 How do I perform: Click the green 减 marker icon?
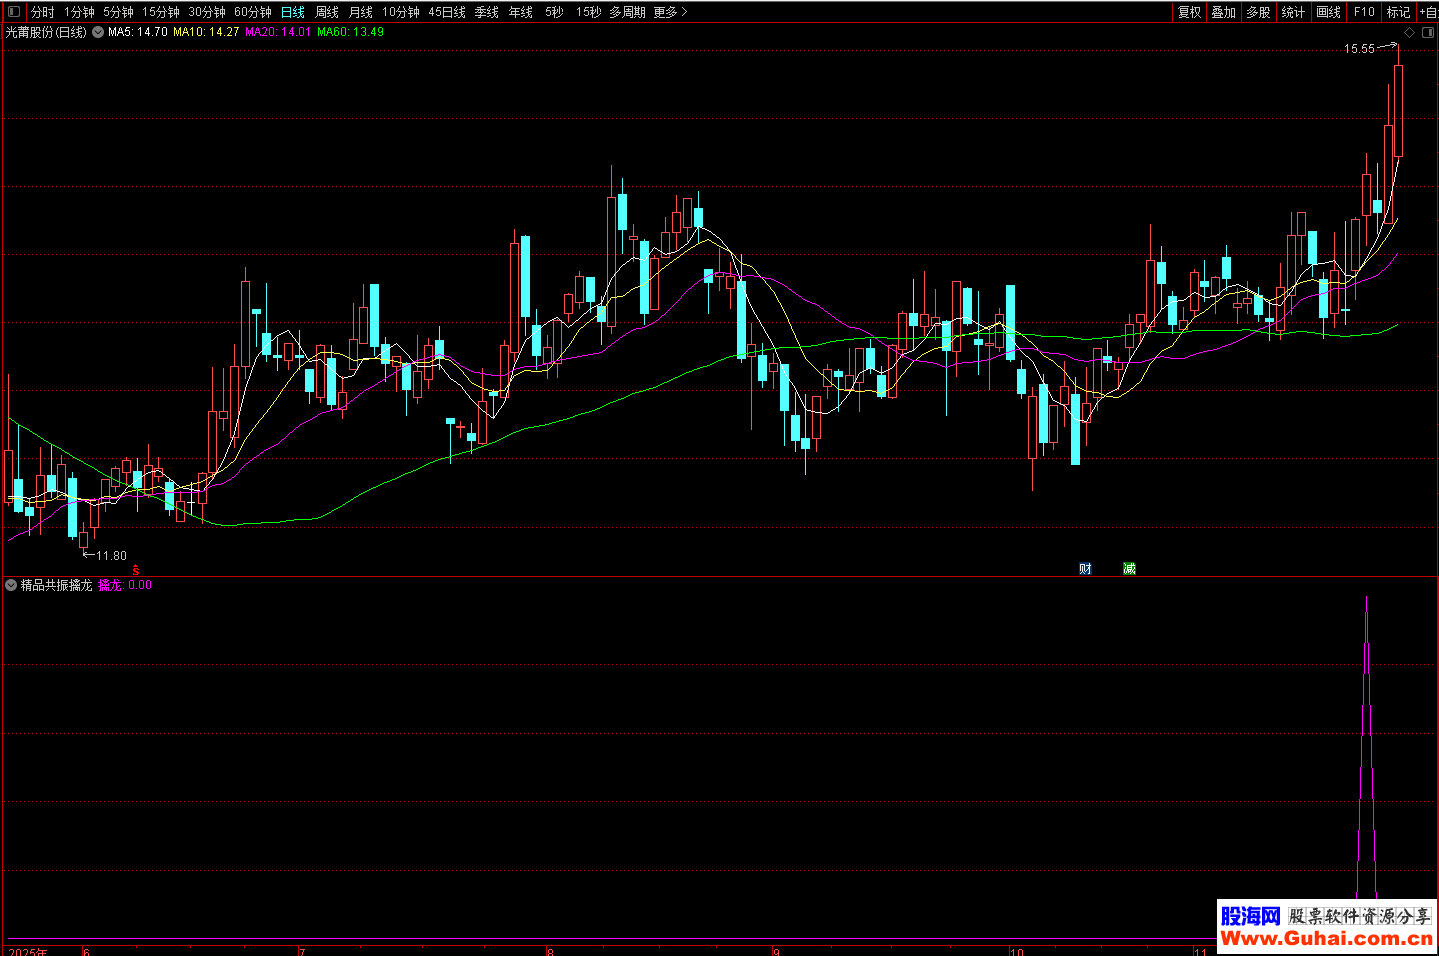tap(1129, 569)
